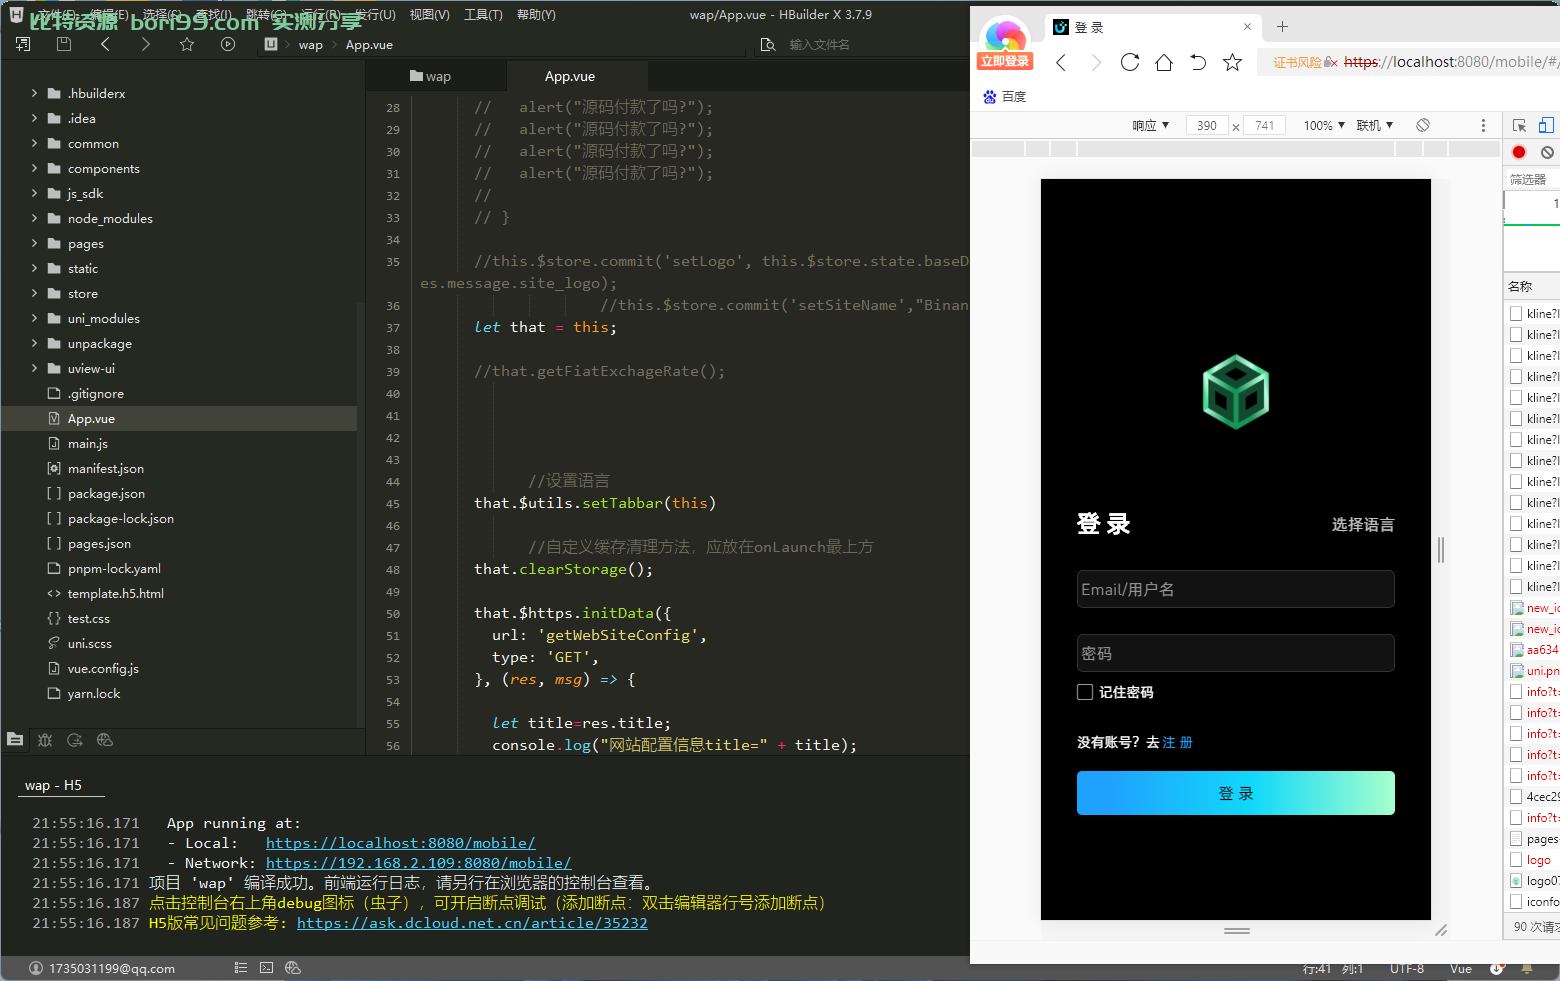The image size is (1560, 981).
Task: Open the 发行(U) menu
Action: [375, 15]
